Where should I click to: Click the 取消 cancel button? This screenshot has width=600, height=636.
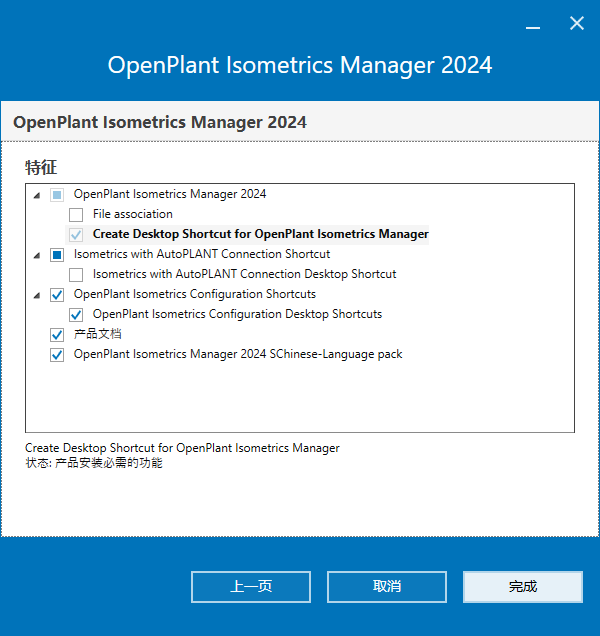(387, 587)
